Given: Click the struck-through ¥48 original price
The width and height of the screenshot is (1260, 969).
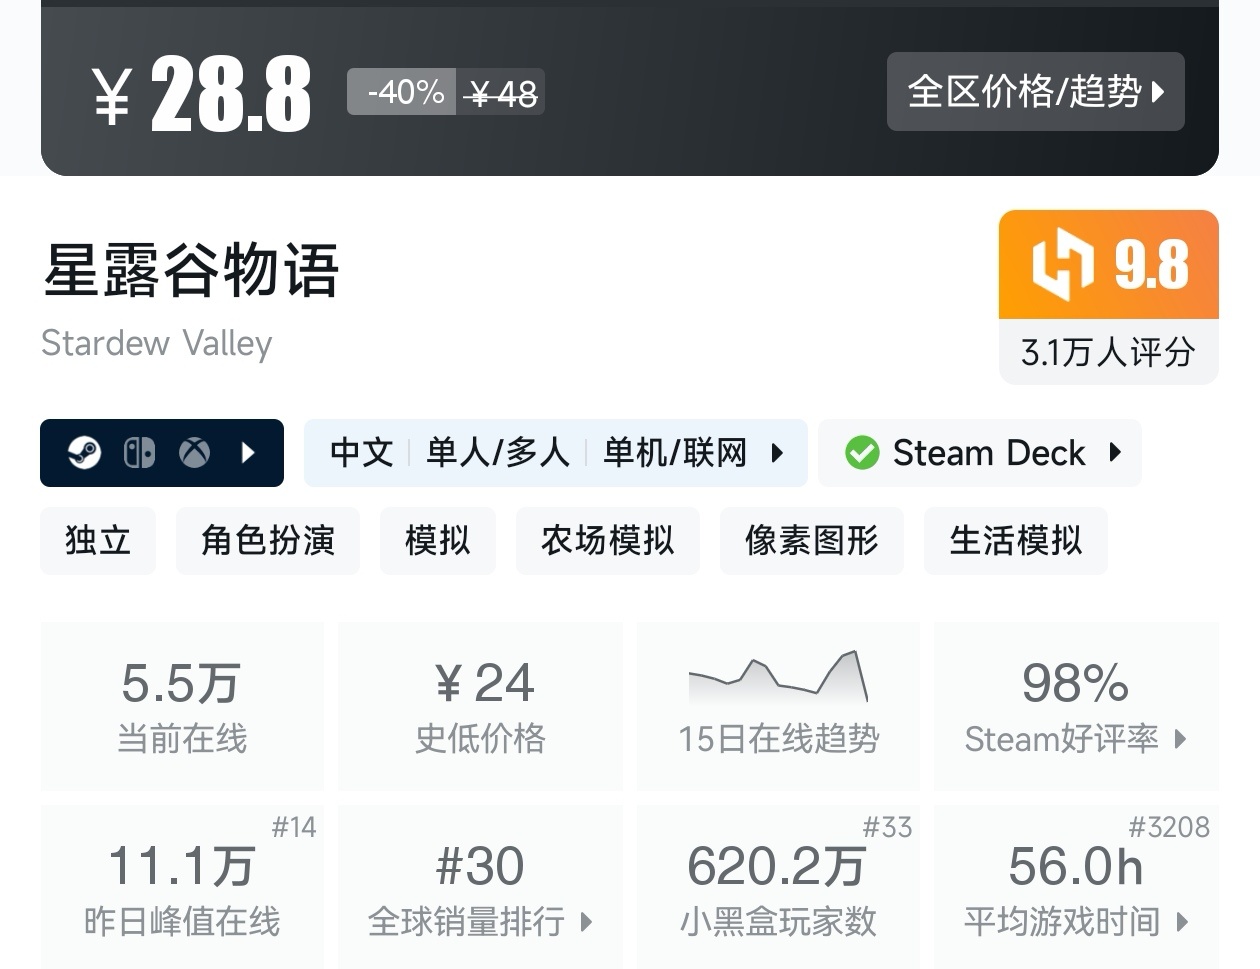Looking at the screenshot, I should 502,94.
